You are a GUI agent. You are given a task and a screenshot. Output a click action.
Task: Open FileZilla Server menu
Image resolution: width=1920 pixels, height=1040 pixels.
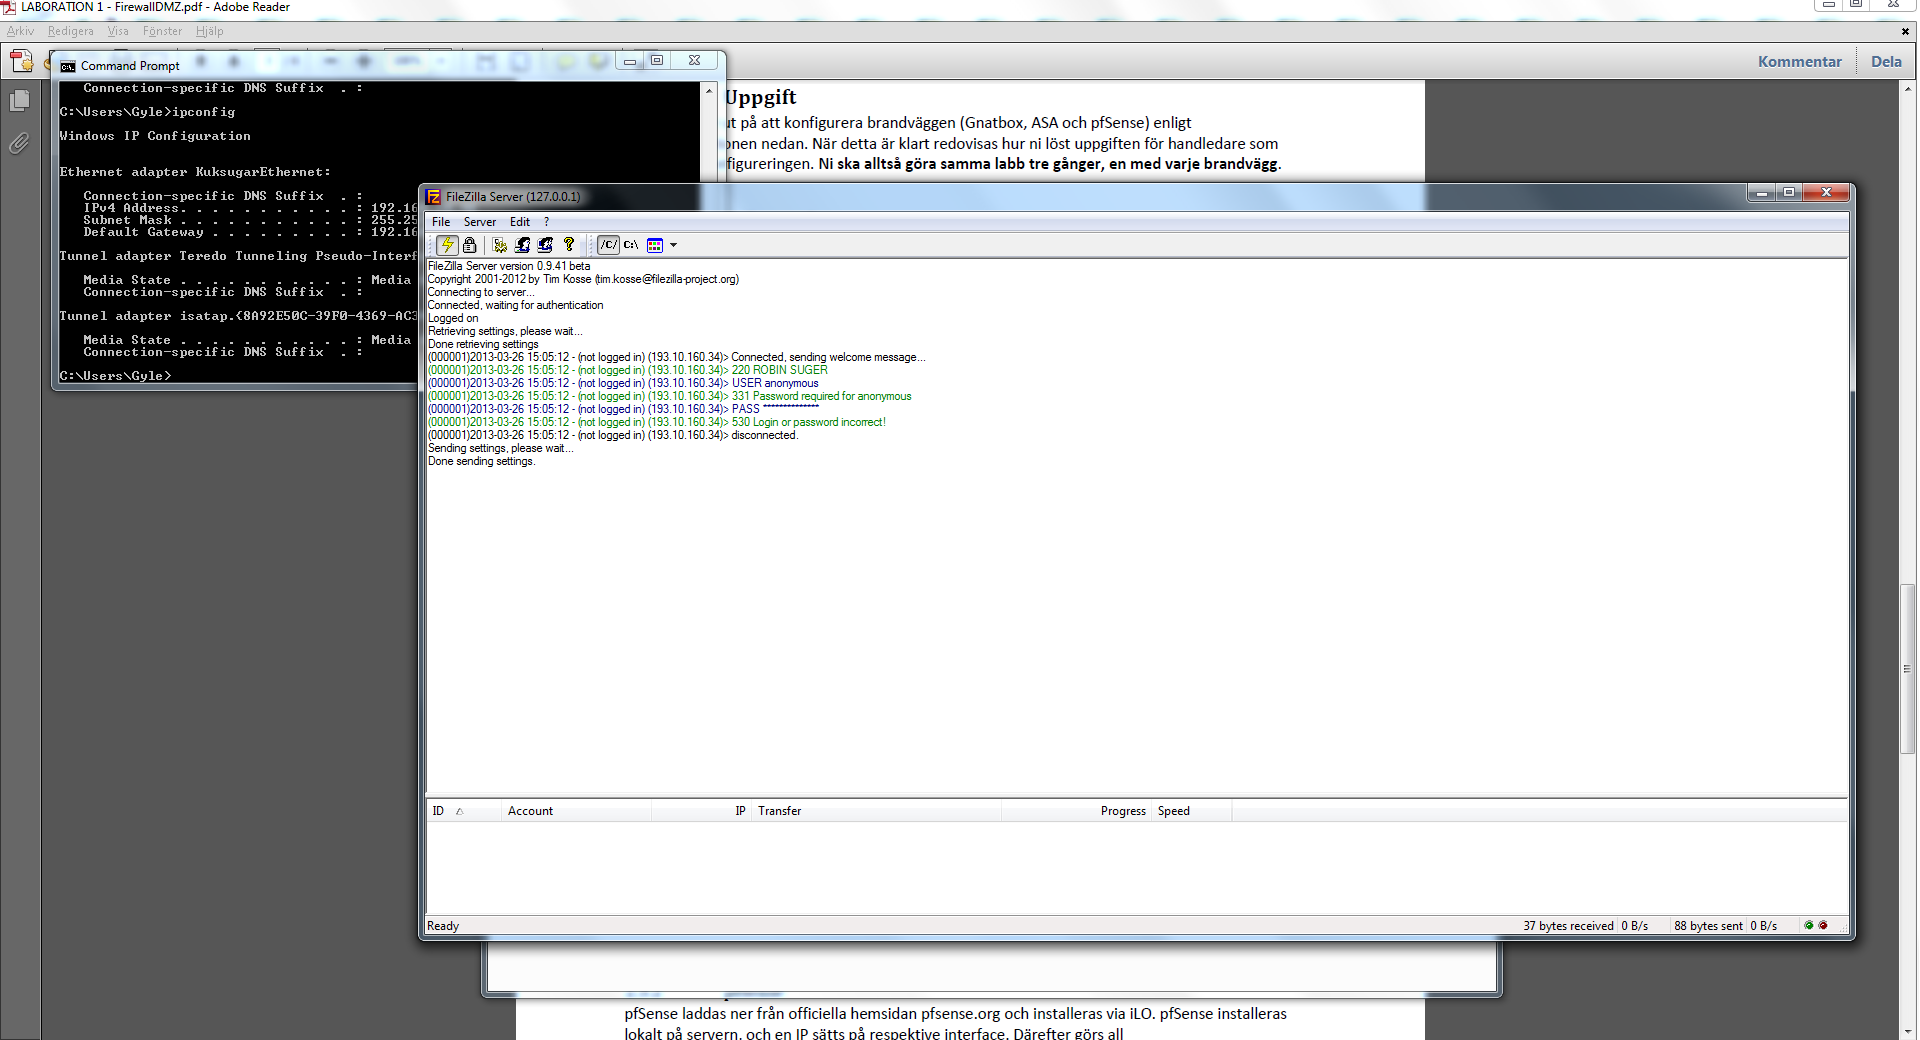coord(480,222)
